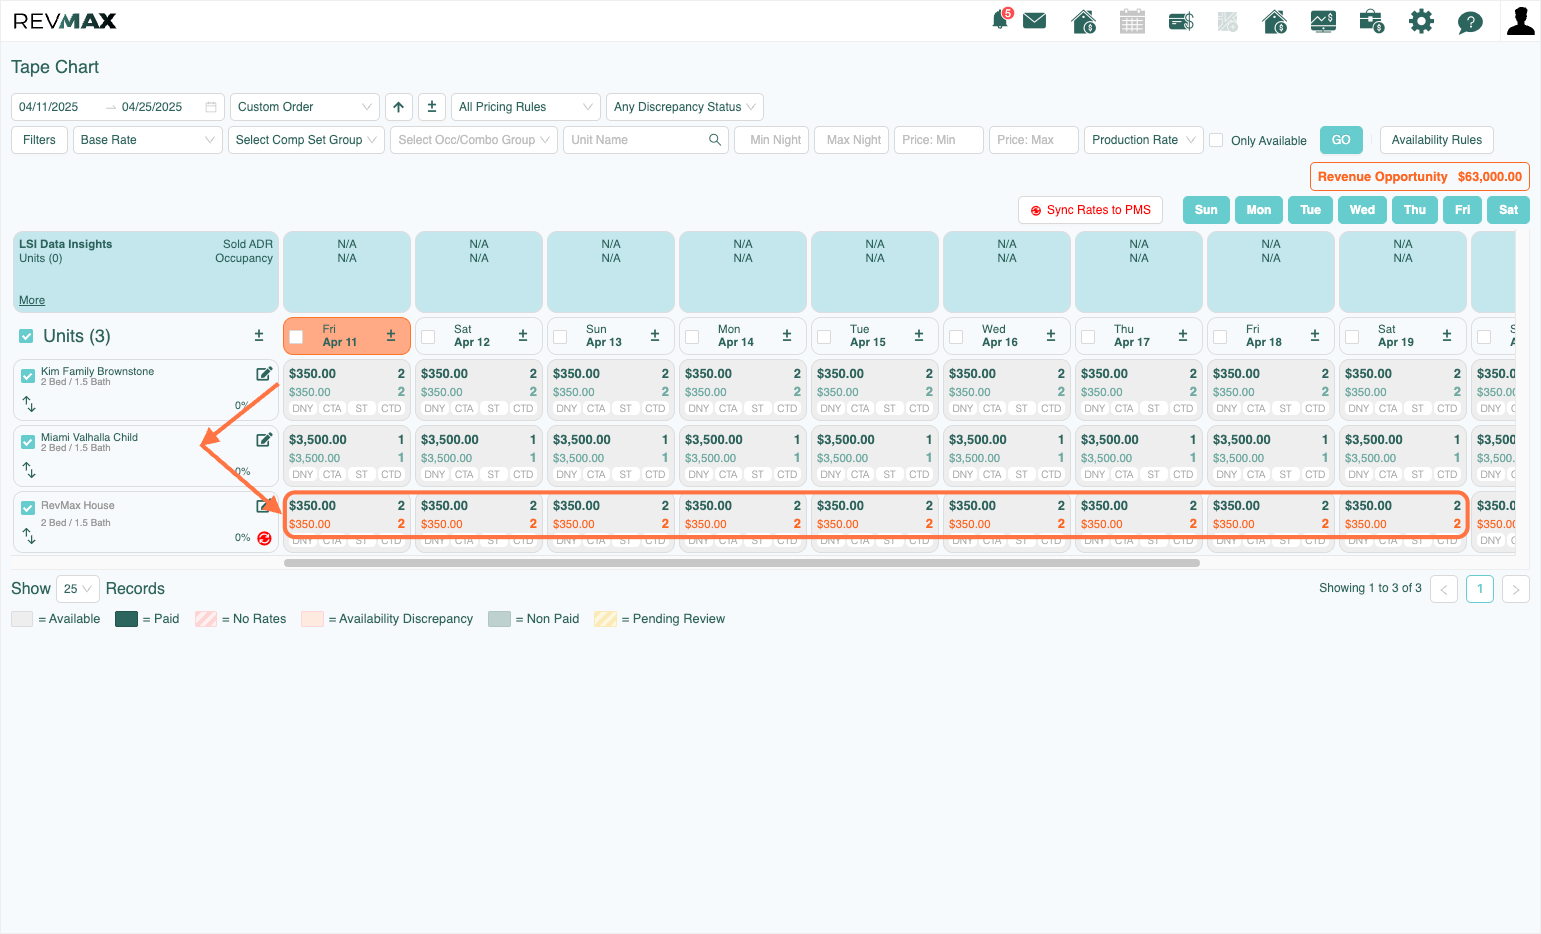Click the up arrow sort direction button
The height and width of the screenshot is (934, 1541).
(x=399, y=107)
